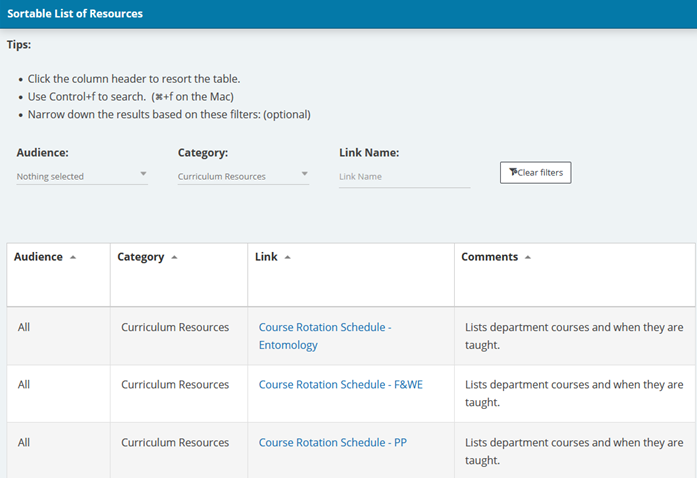The width and height of the screenshot is (699, 480).
Task: Click the sort arrow beside Audience column header
Action: pos(72,258)
